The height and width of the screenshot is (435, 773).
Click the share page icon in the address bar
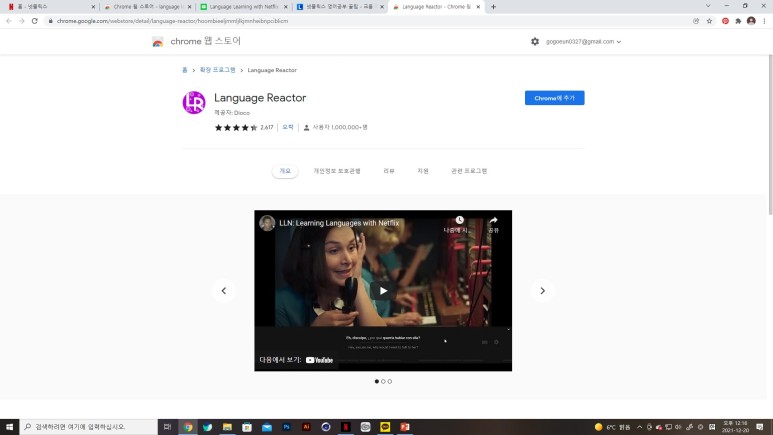[x=696, y=21]
